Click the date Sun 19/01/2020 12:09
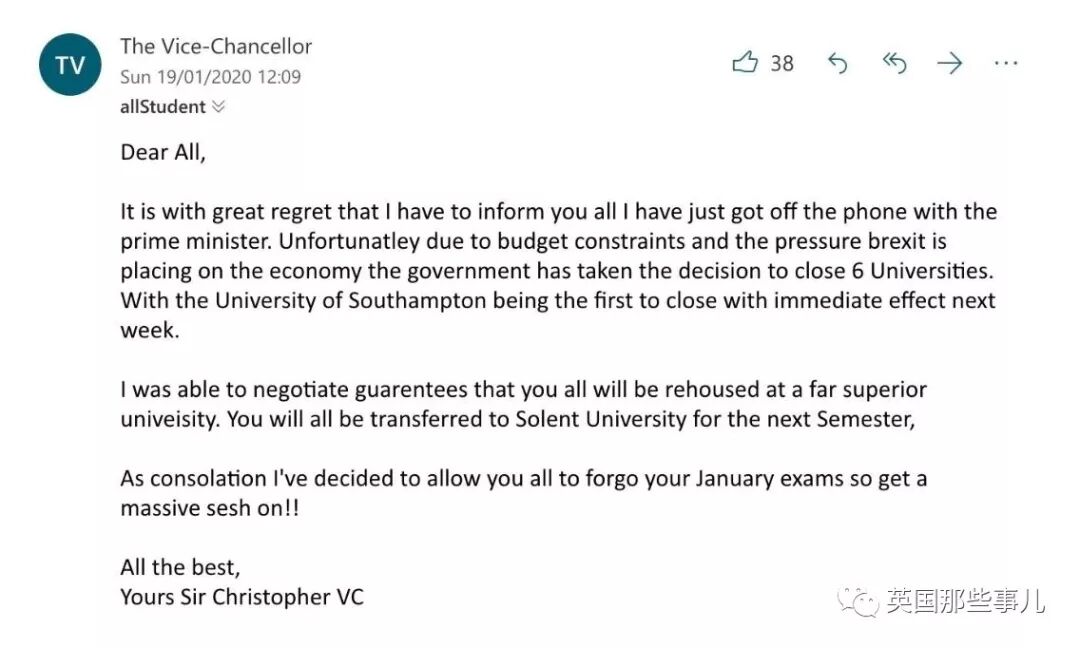This screenshot has height=648, width=1080. click(210, 76)
